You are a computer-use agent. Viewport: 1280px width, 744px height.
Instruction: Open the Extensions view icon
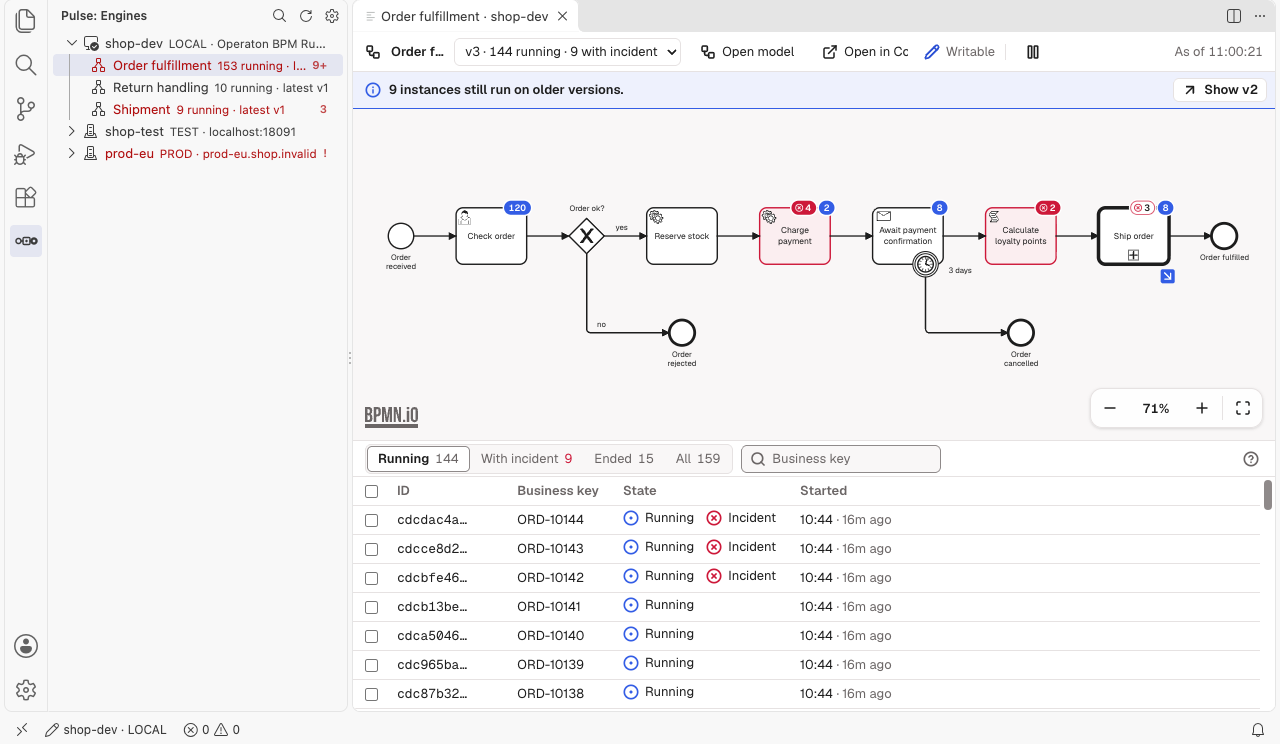(26, 197)
